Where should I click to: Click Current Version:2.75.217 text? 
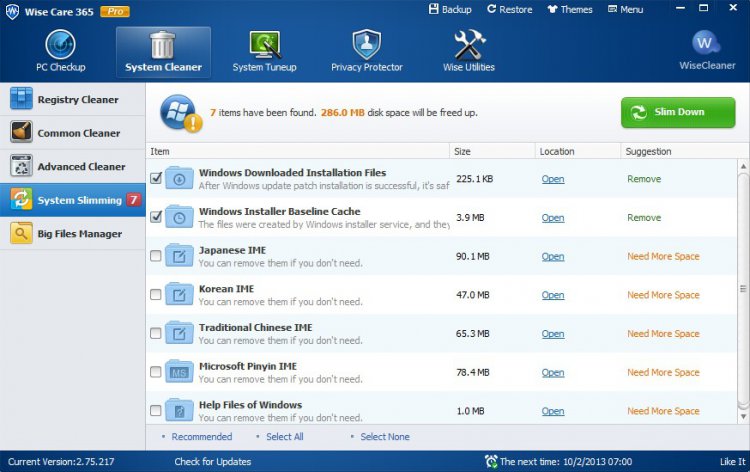point(61,461)
